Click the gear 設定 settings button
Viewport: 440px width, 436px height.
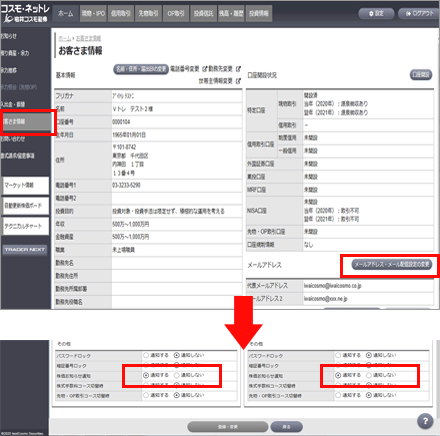(376, 14)
